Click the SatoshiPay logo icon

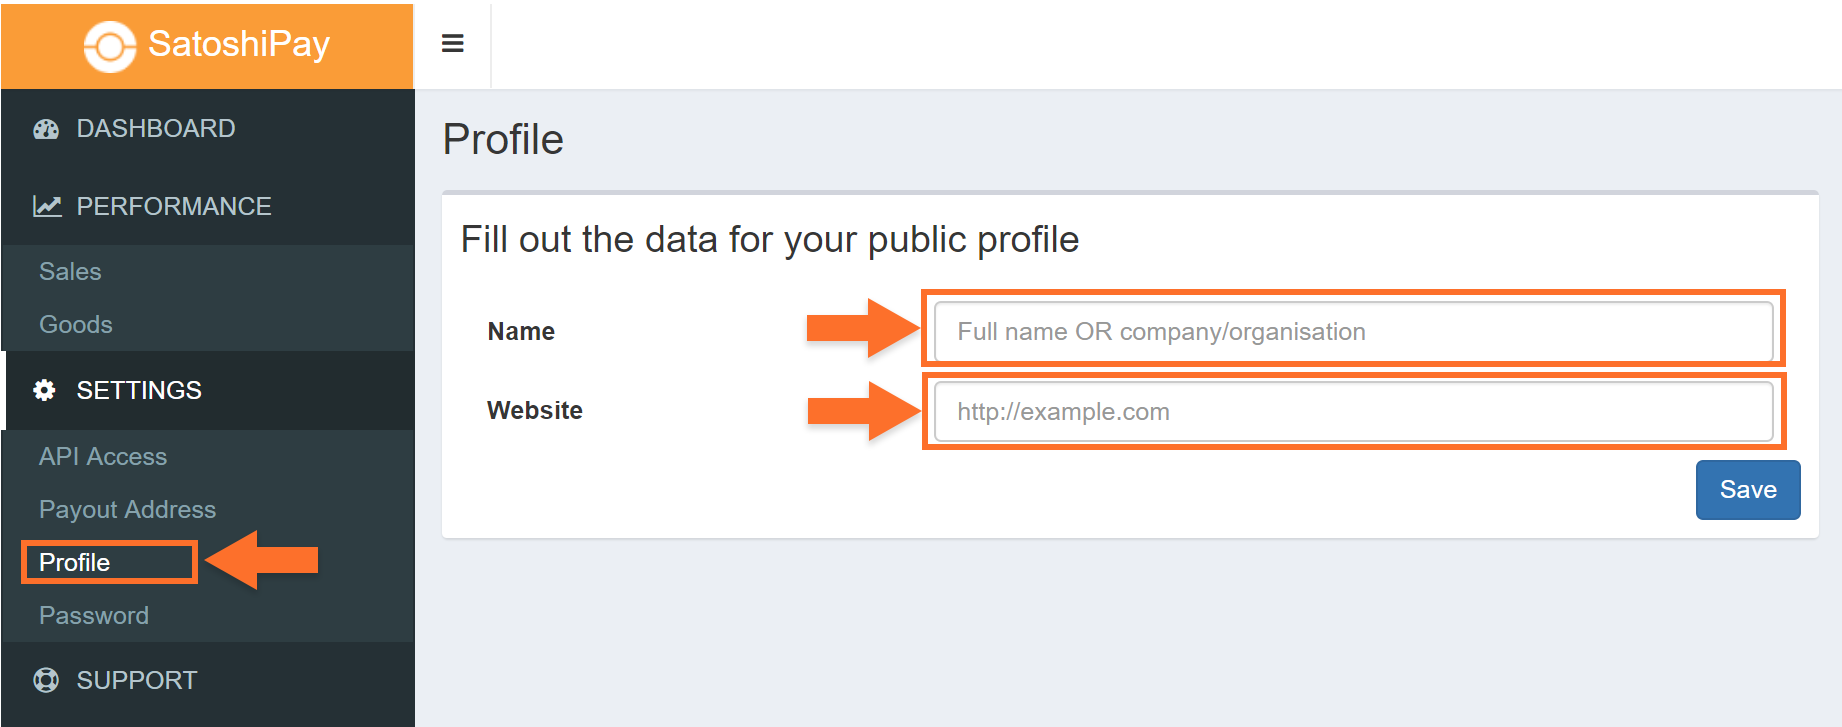(x=109, y=46)
